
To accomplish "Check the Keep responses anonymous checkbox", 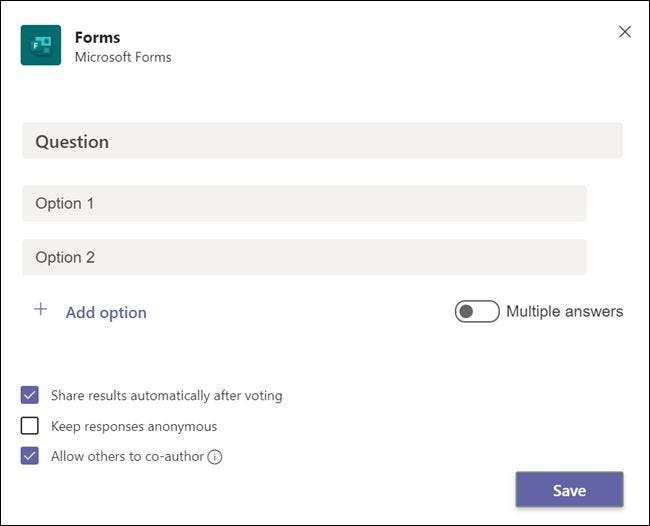I will pos(30,426).
